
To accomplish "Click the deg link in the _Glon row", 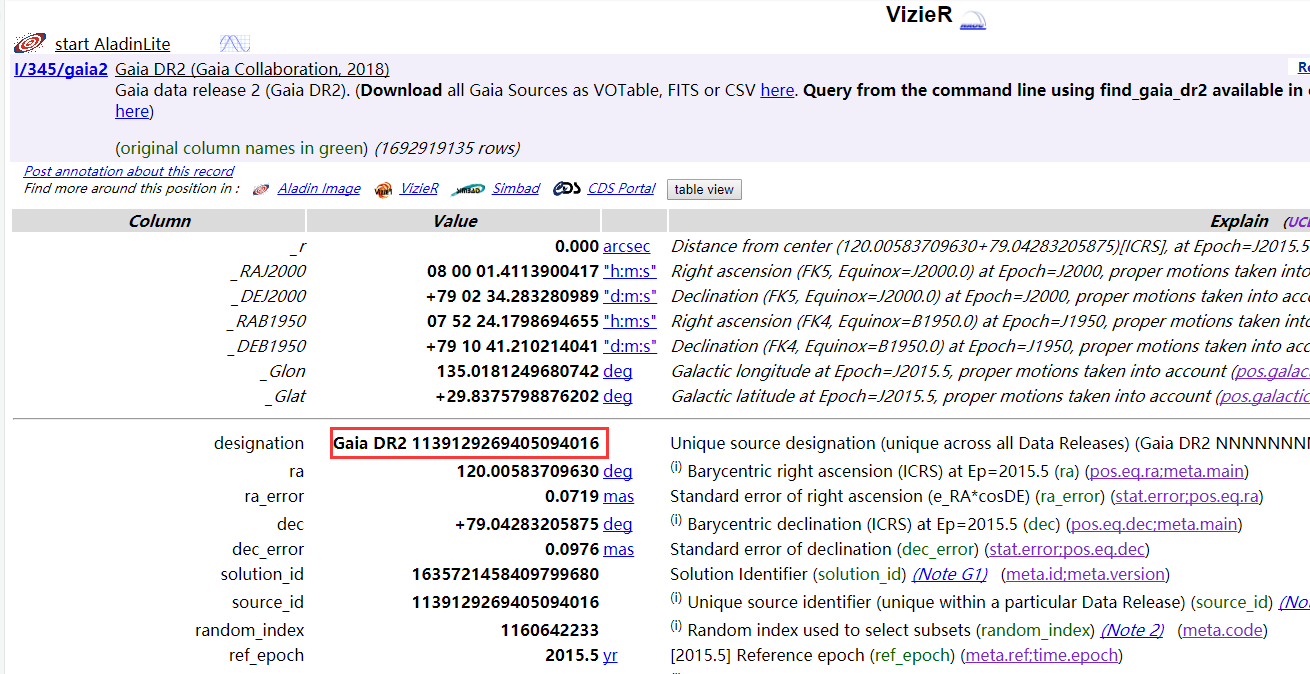I will coord(617,371).
